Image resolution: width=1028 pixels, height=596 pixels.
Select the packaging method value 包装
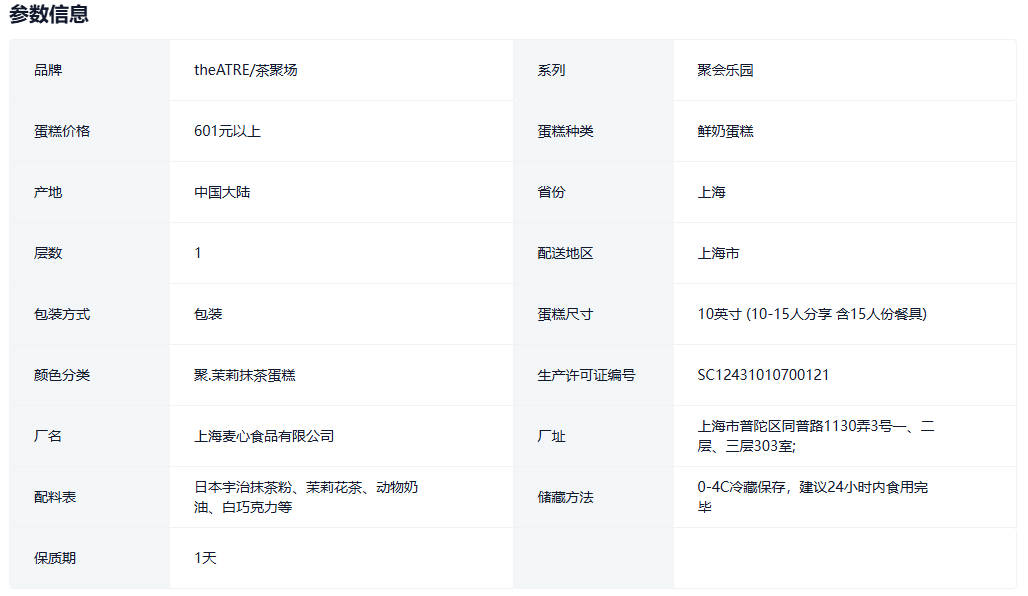[208, 314]
